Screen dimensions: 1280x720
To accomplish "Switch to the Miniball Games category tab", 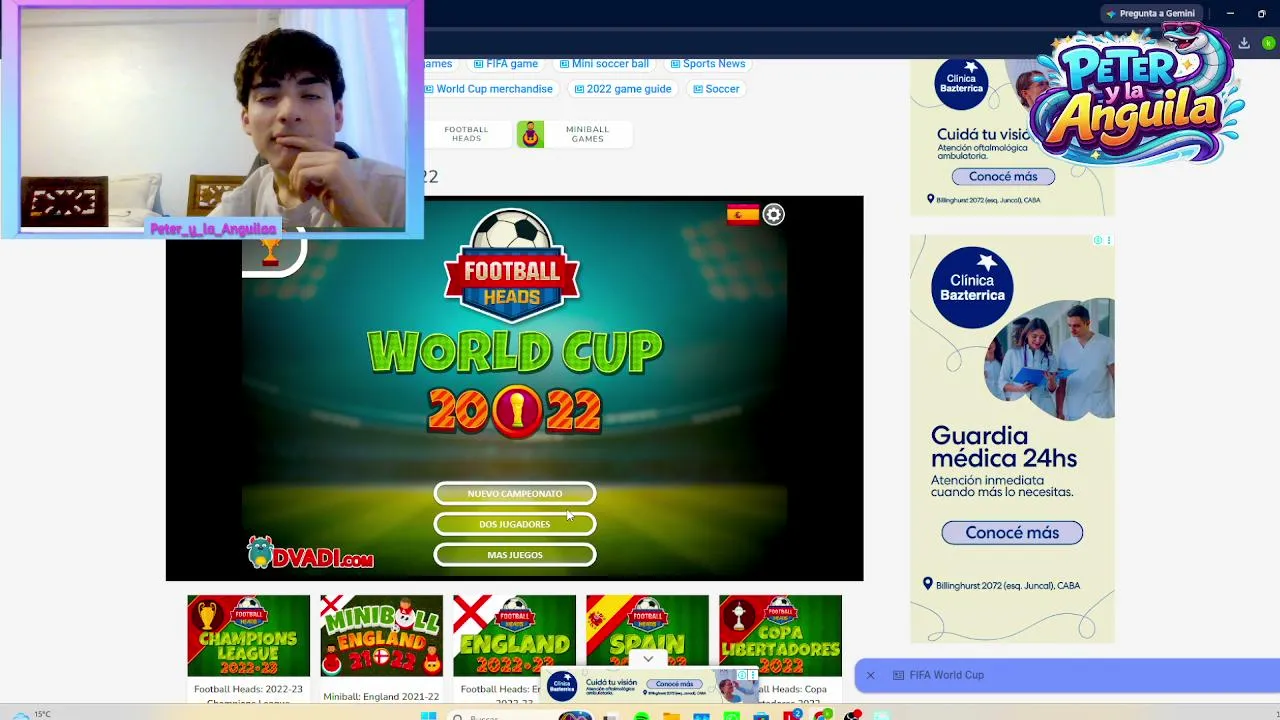I will tap(575, 134).
